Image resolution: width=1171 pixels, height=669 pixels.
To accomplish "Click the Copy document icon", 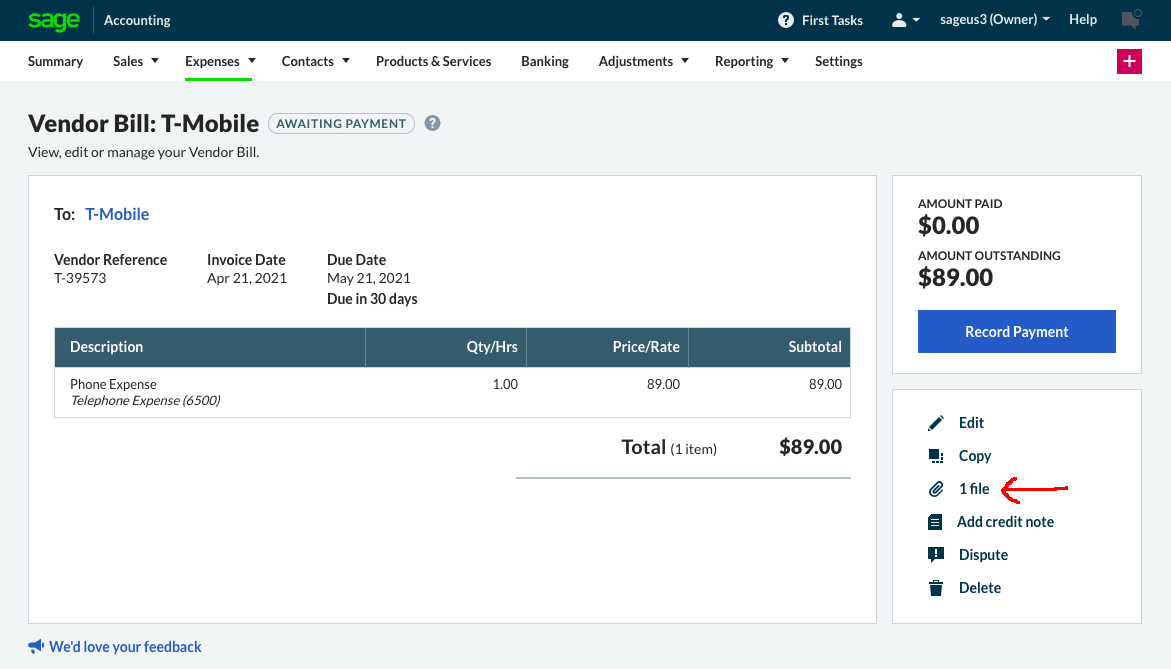I will [x=936, y=455].
